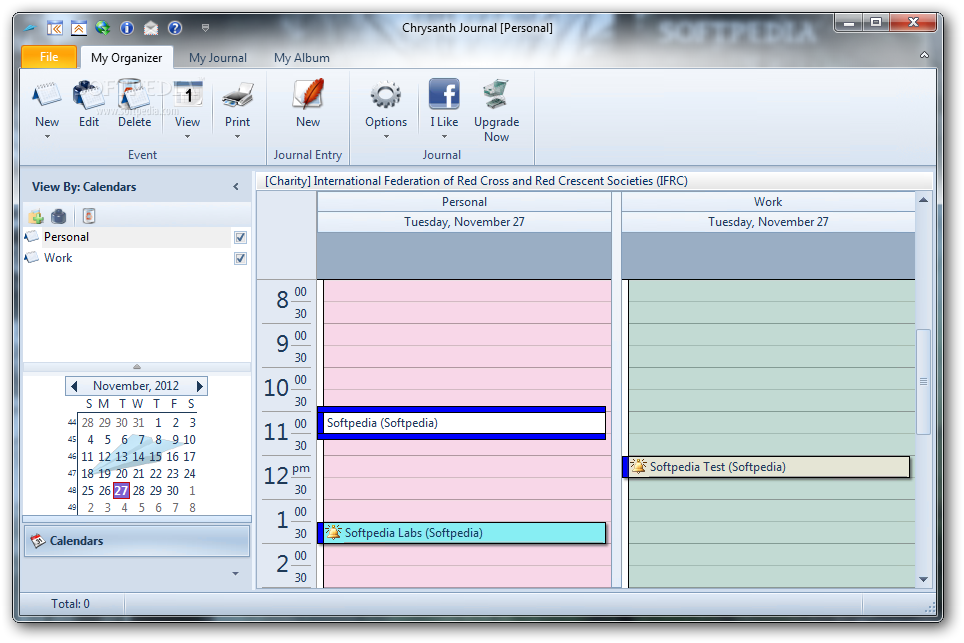The width and height of the screenshot is (964, 643).
Task: Click the second quick access toolbar icon
Action: tap(79, 28)
